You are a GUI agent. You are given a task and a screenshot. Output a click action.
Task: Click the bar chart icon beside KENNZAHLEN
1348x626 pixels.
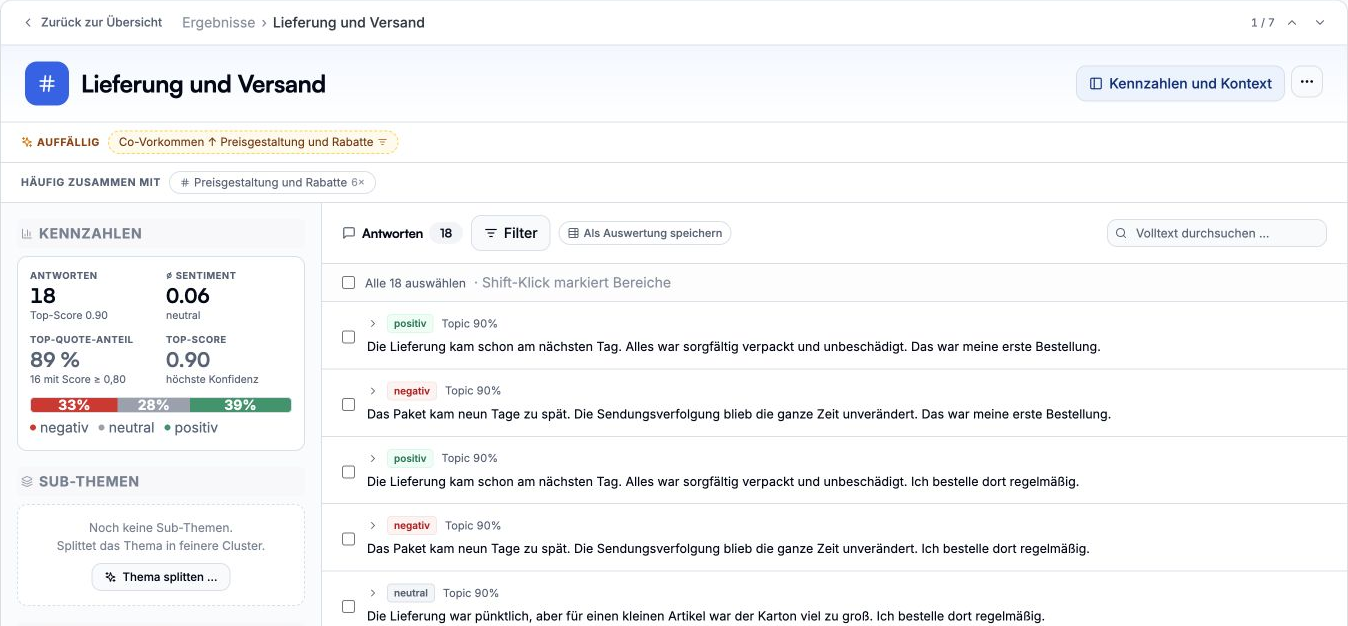coord(27,234)
